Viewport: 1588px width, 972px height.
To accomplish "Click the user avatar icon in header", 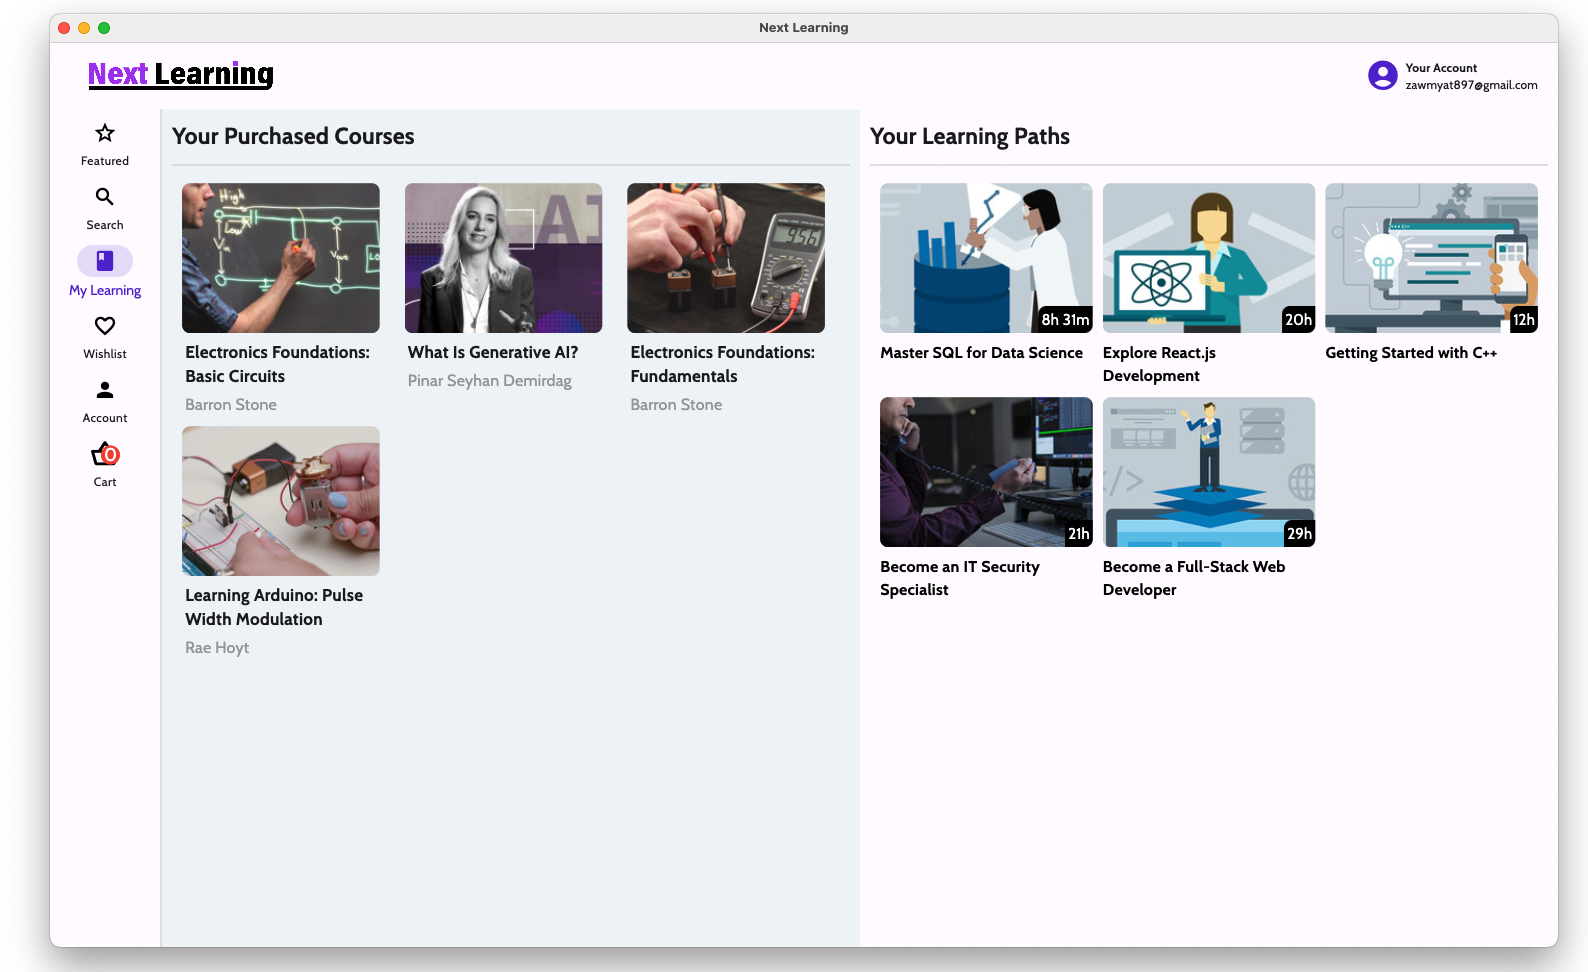I will [x=1382, y=76].
